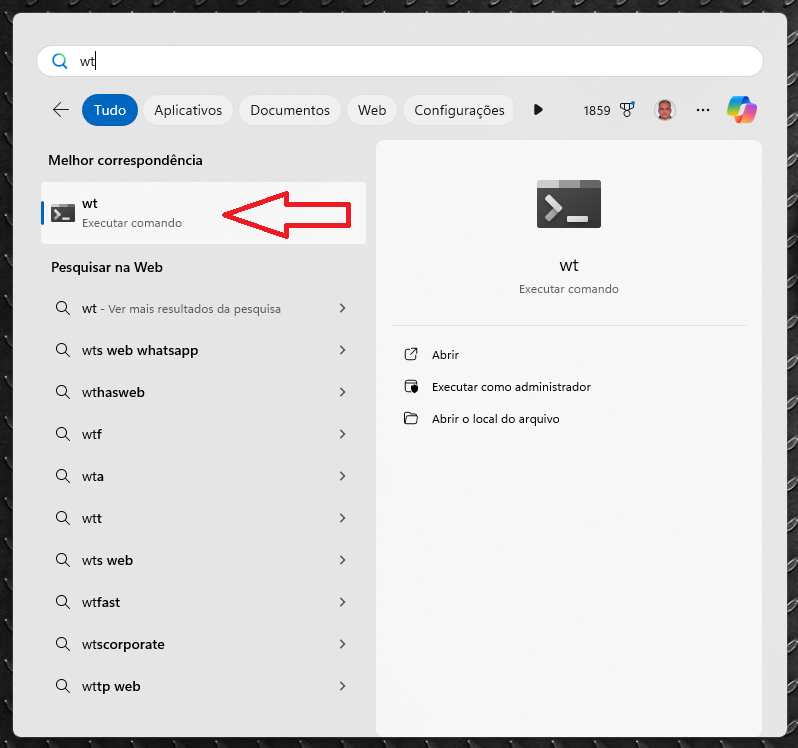Click search icon beside 'wthasweb'
The height and width of the screenshot is (748, 798).
[x=63, y=392]
